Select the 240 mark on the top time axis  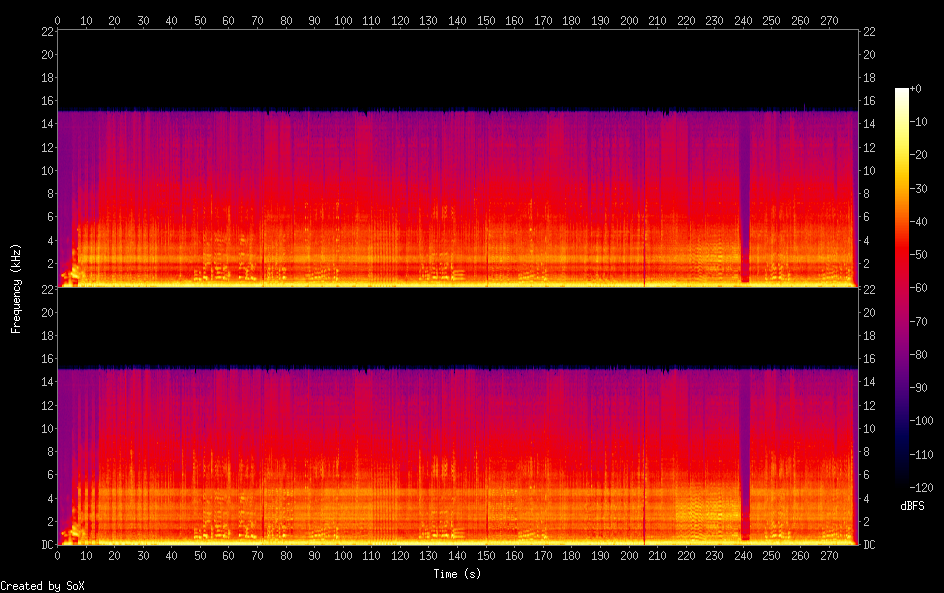743,20
